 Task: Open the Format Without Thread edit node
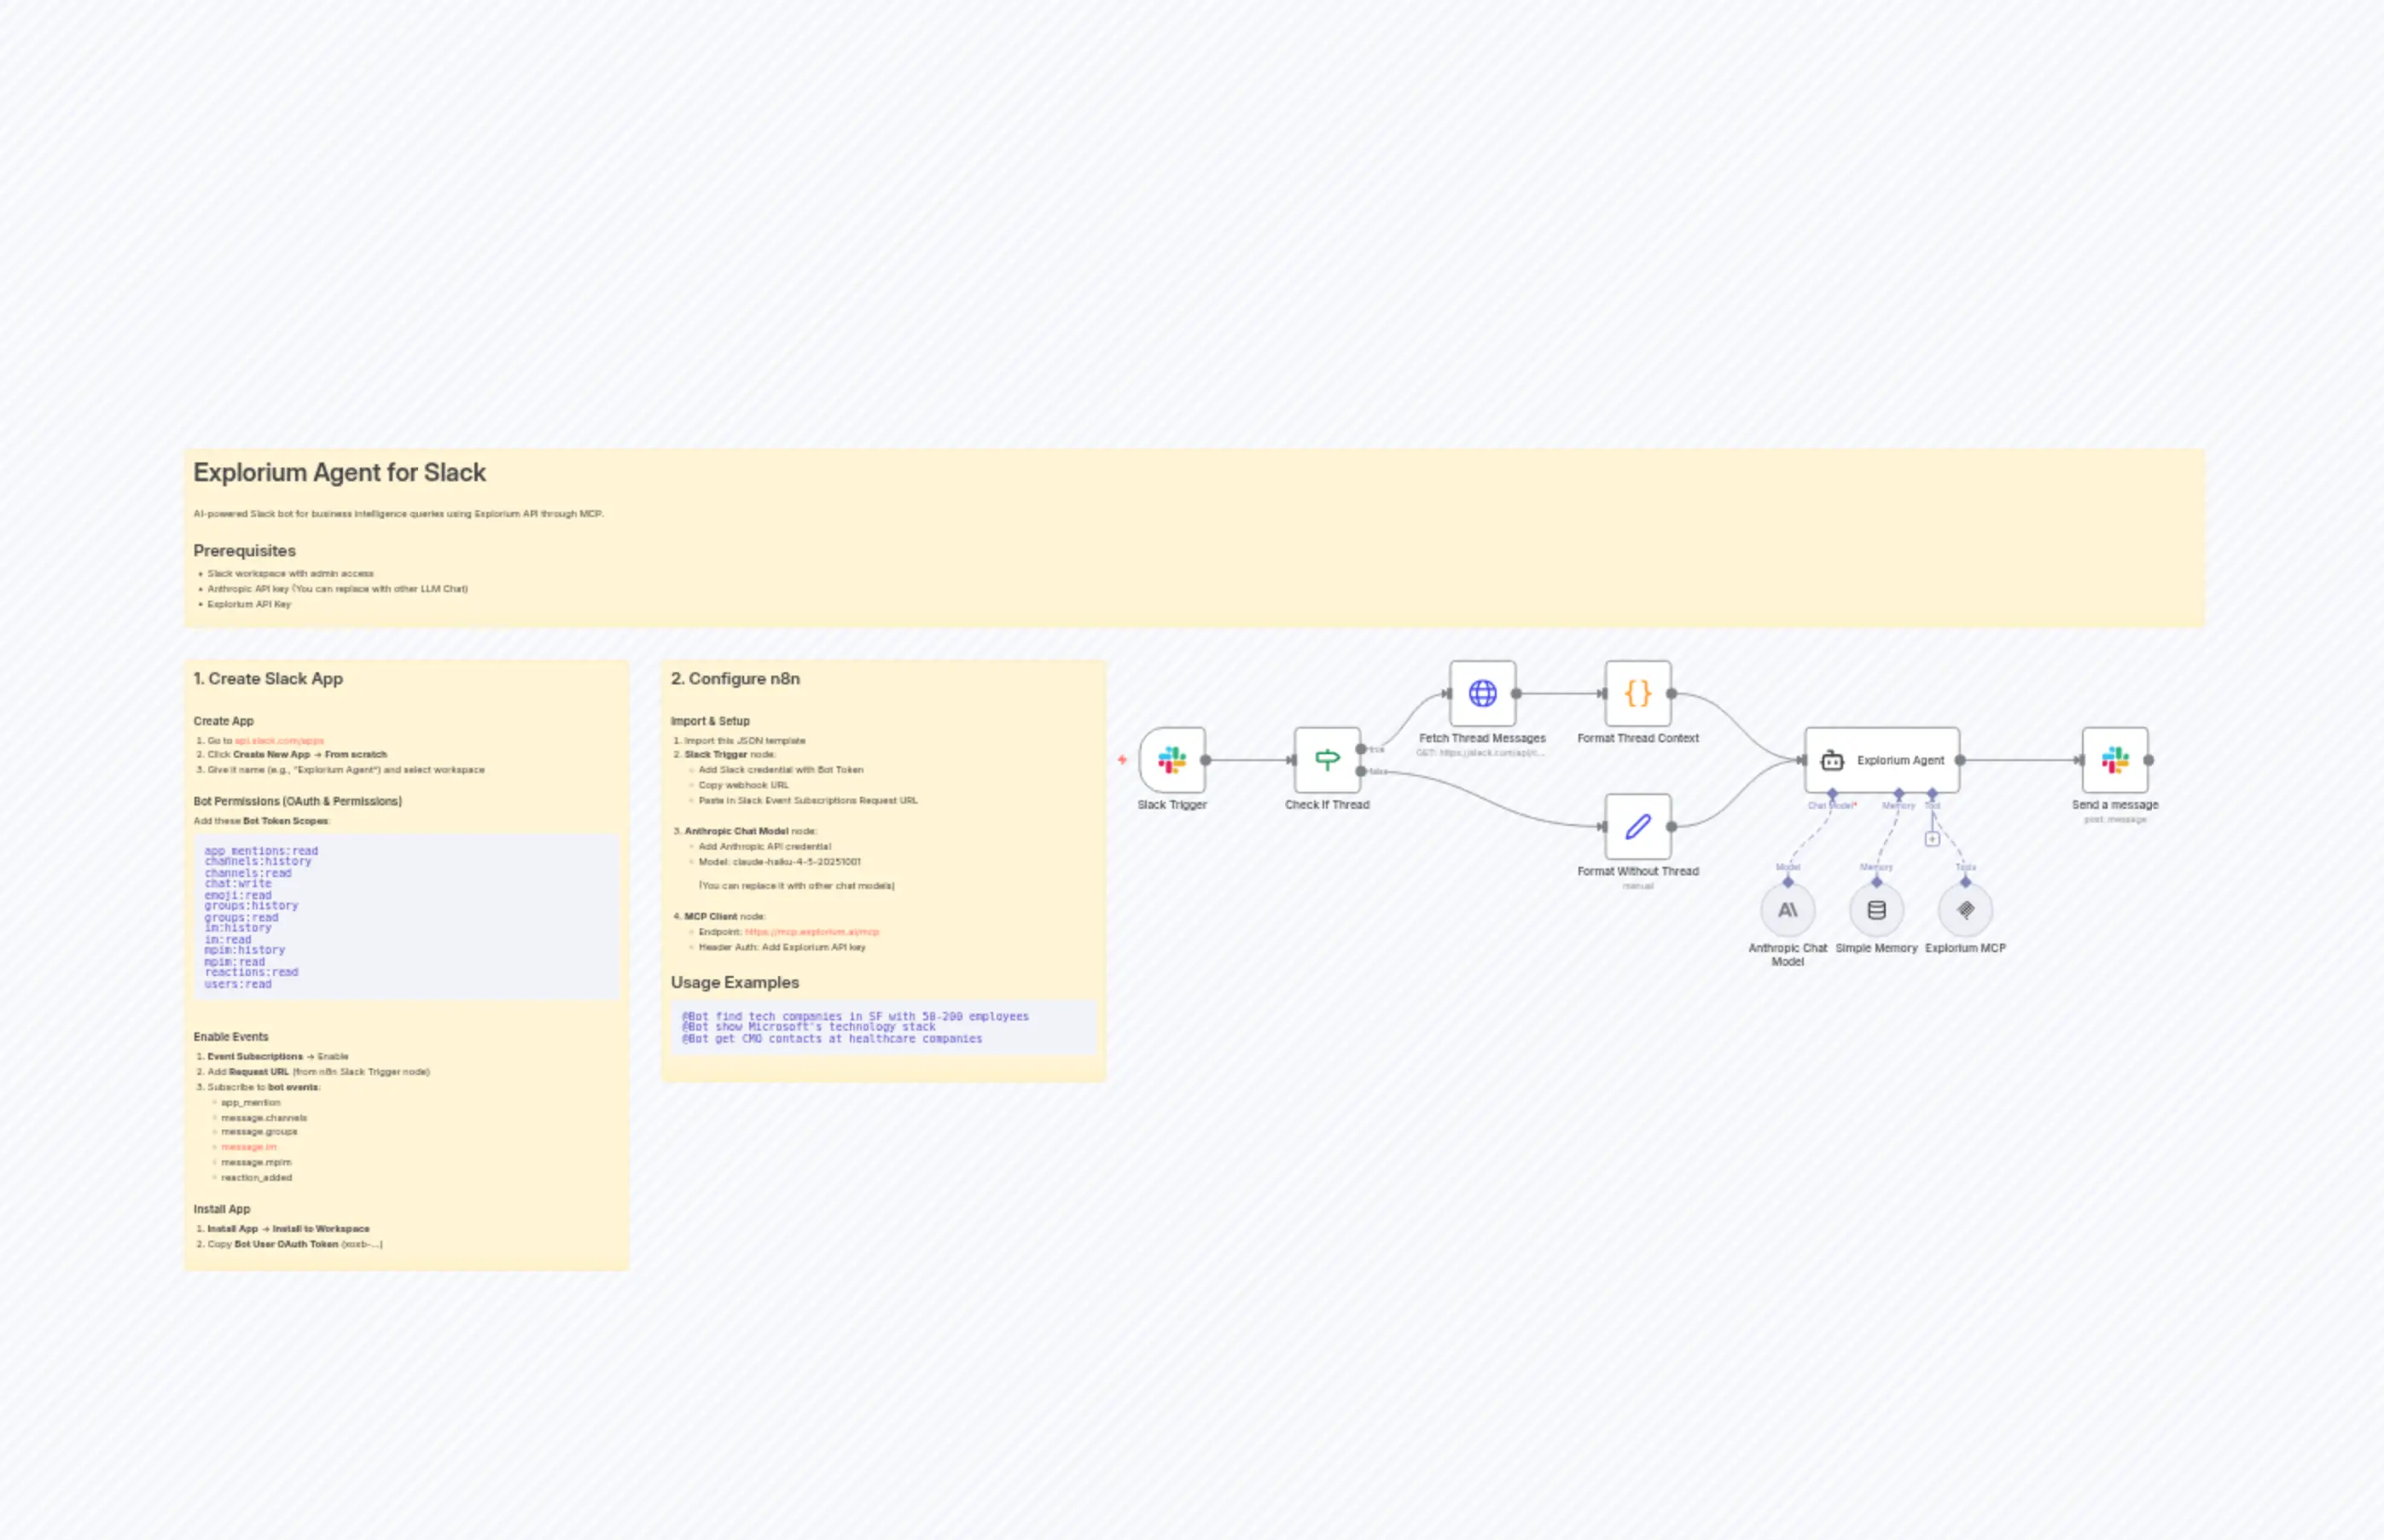click(x=1638, y=826)
